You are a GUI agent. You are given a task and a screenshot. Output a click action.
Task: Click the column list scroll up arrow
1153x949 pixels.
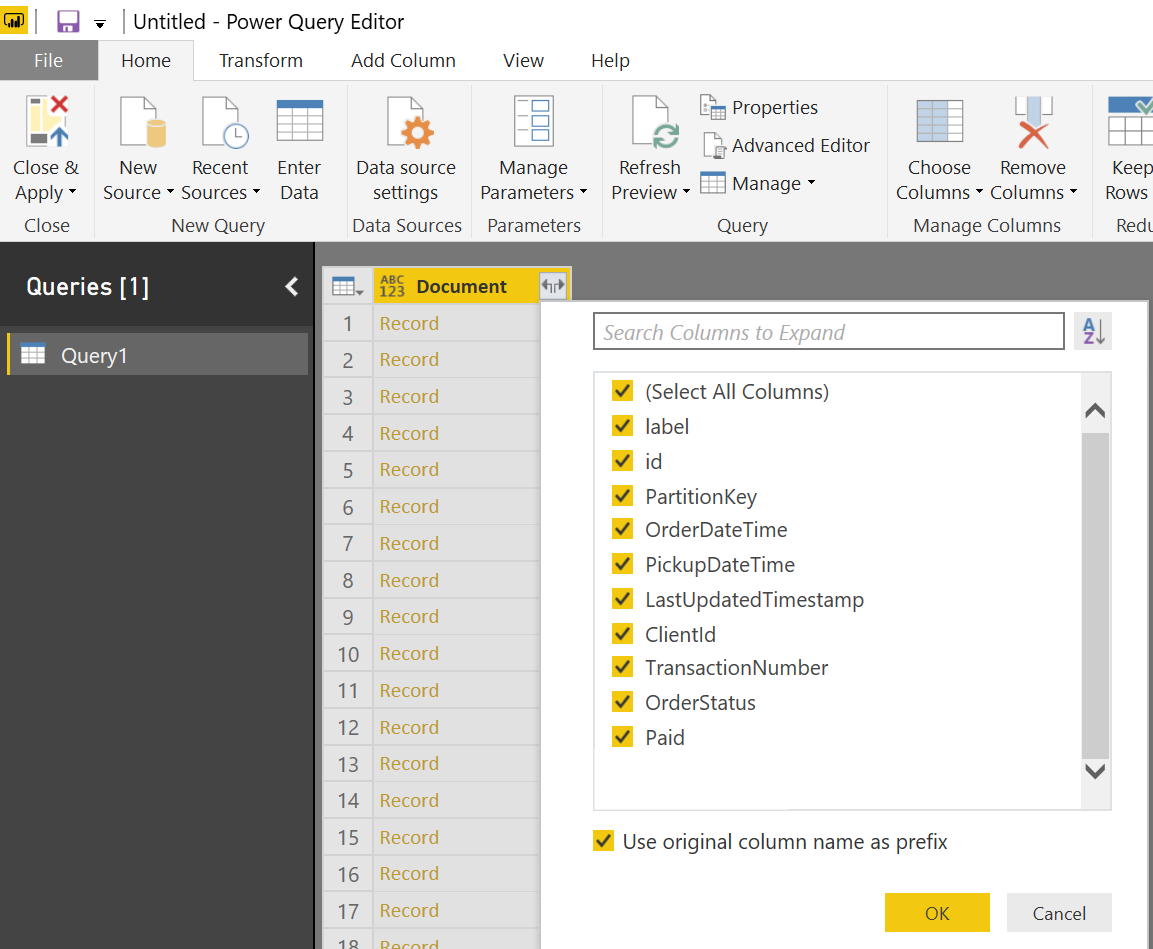click(x=1095, y=410)
